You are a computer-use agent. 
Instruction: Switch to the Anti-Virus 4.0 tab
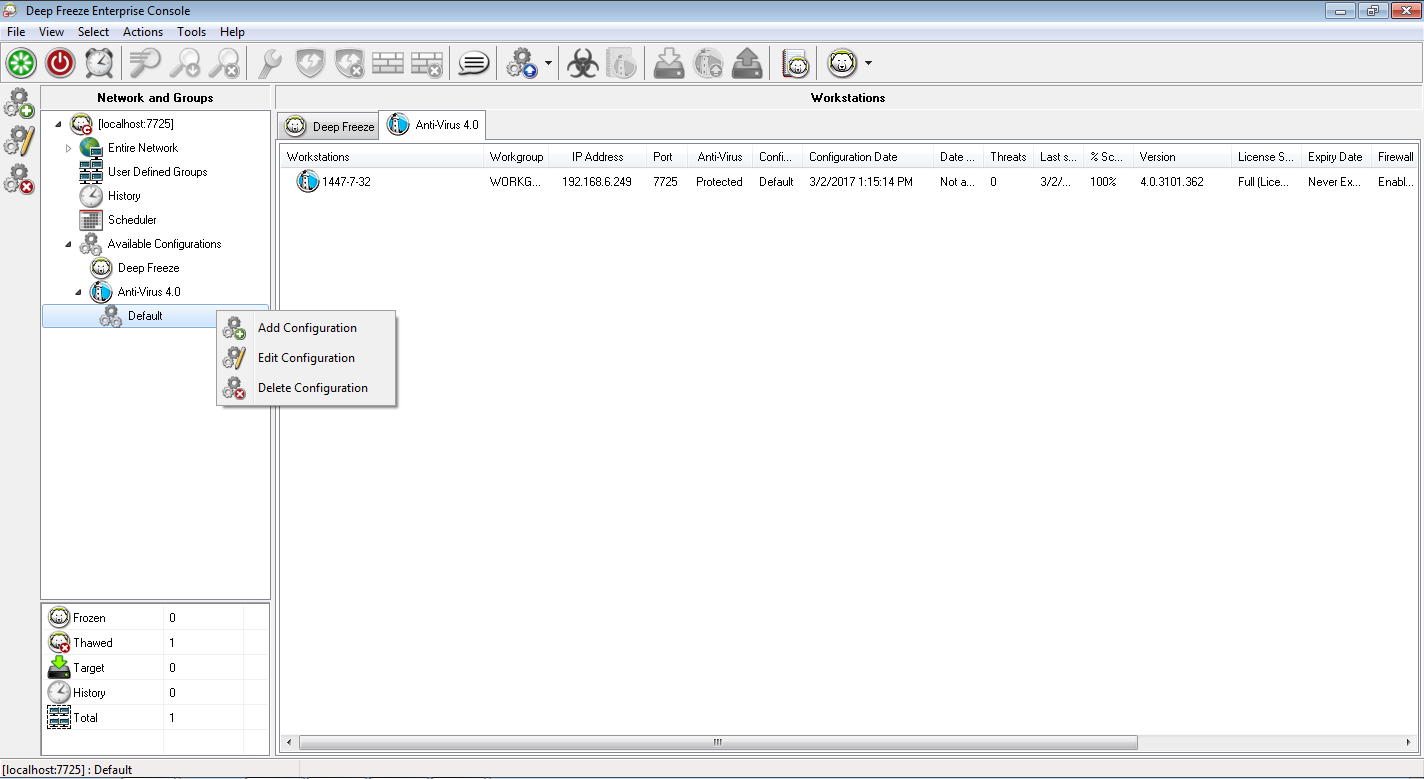click(x=433, y=126)
